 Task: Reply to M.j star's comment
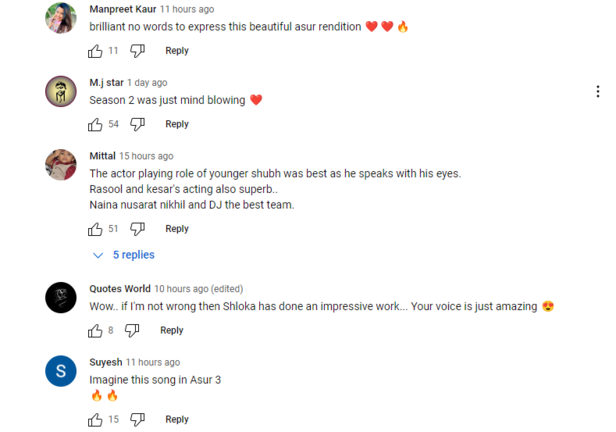tap(177, 124)
